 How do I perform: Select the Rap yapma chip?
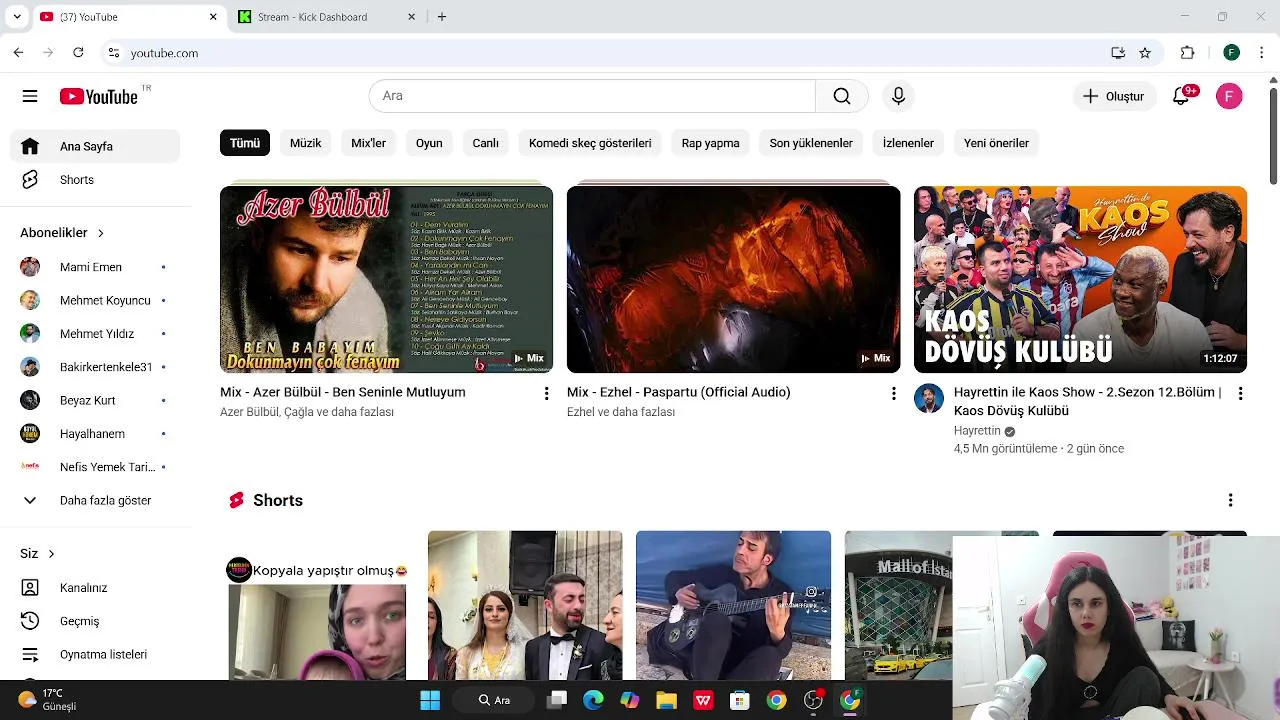(710, 143)
